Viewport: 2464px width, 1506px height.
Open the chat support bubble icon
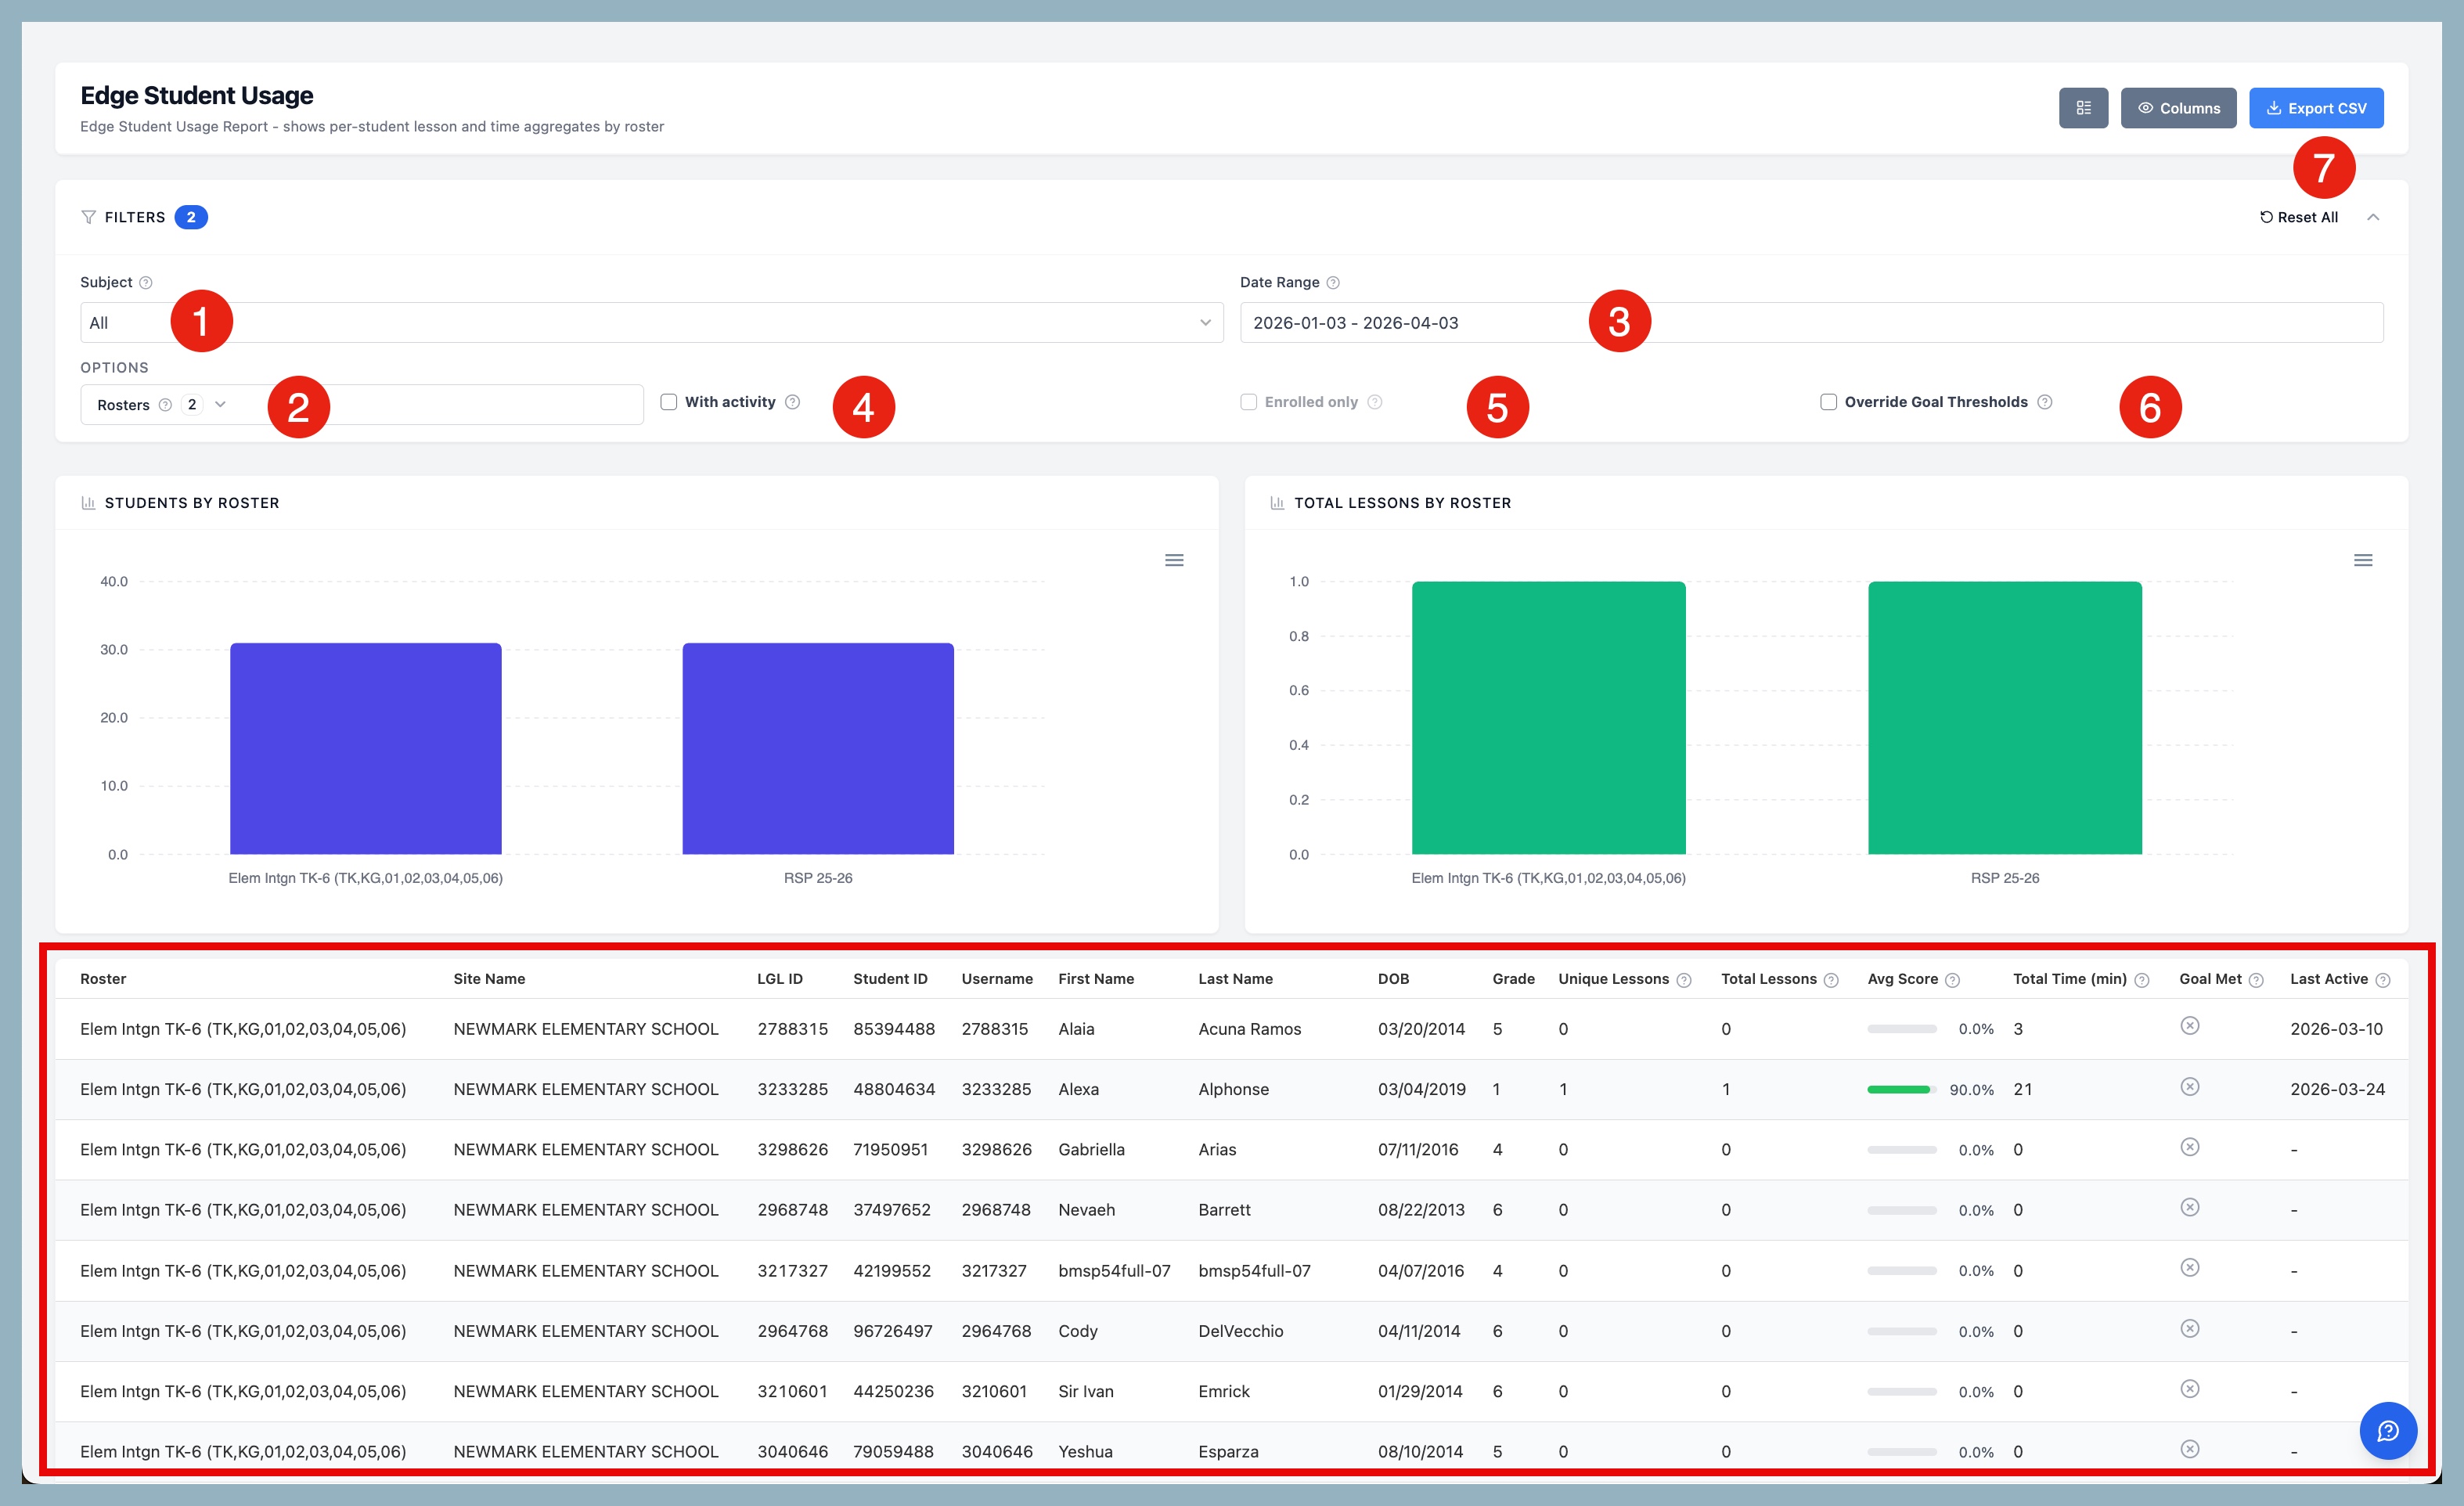coord(2387,1431)
